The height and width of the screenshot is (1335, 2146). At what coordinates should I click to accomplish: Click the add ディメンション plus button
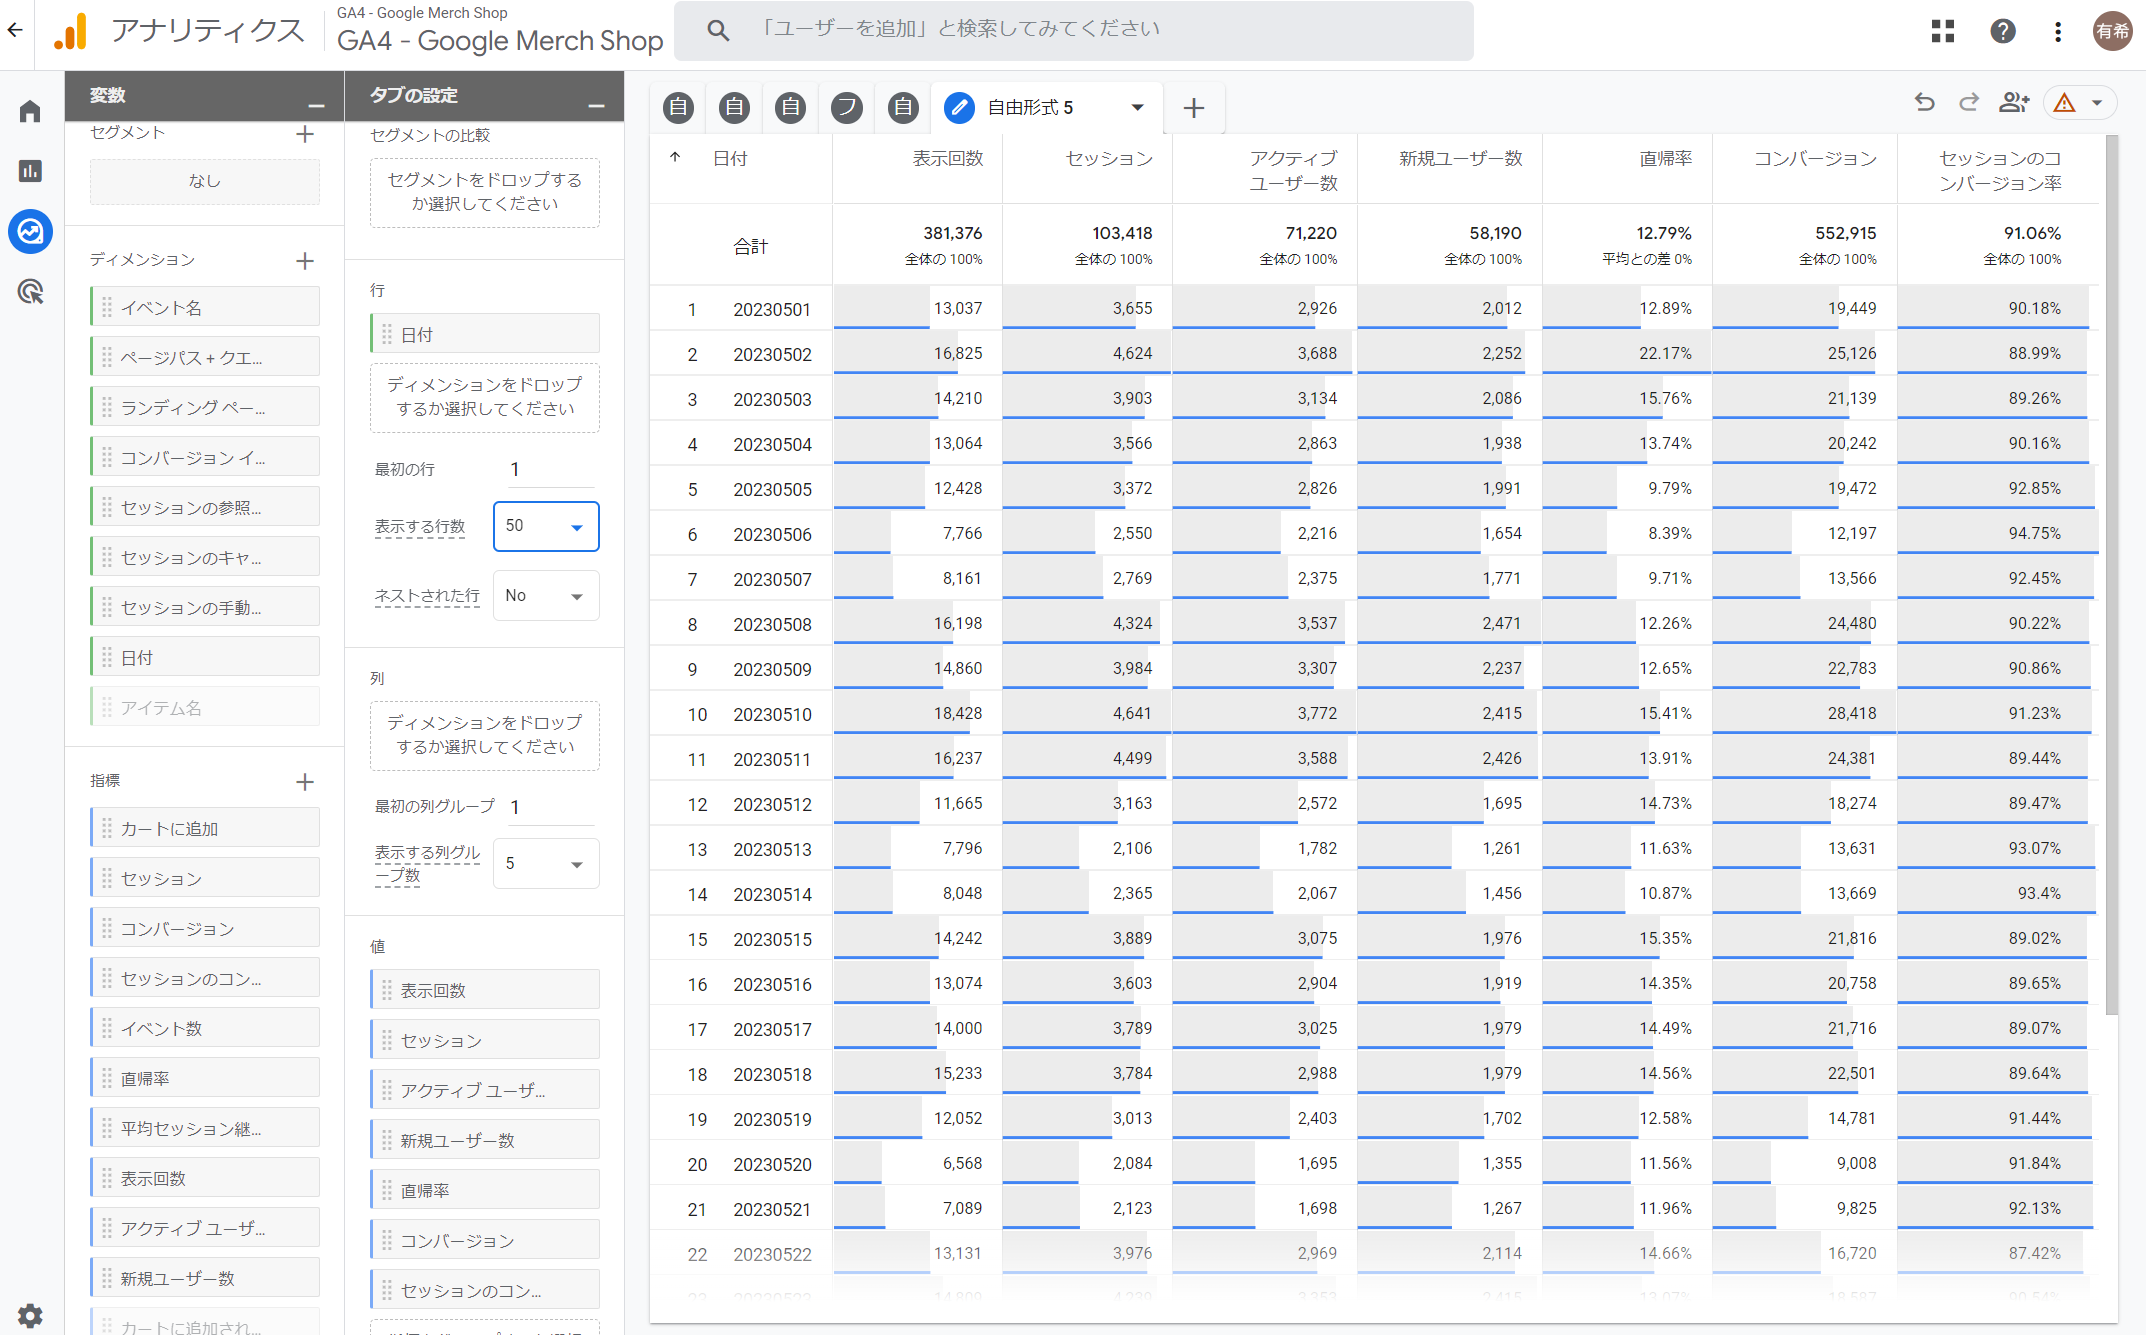(305, 261)
